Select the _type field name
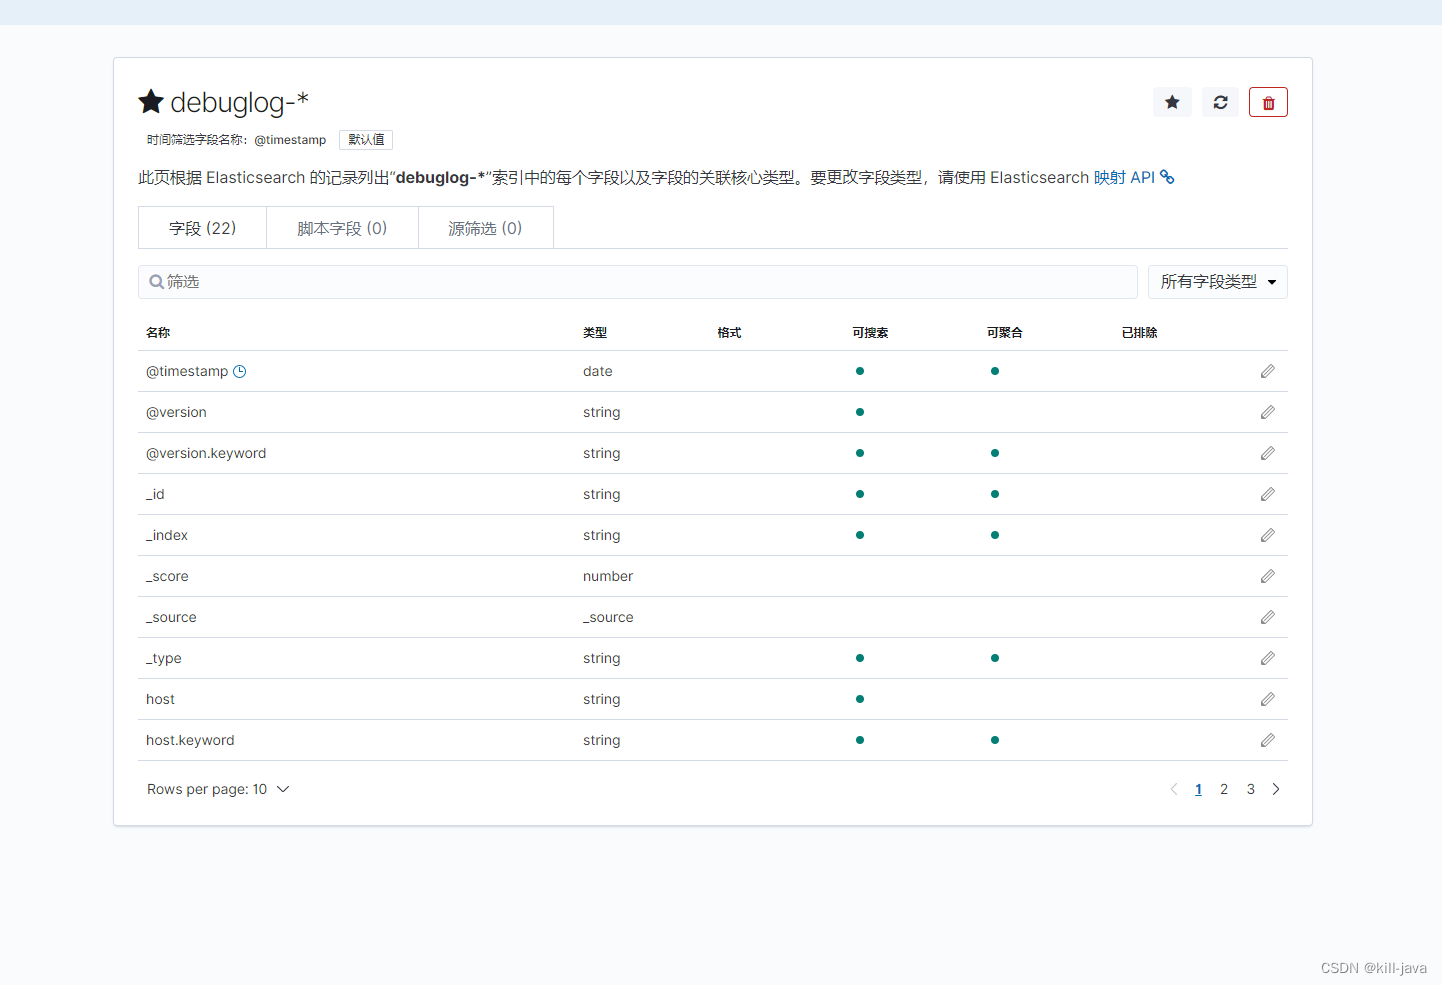Screen dimensions: 1442x985 [x=164, y=658]
